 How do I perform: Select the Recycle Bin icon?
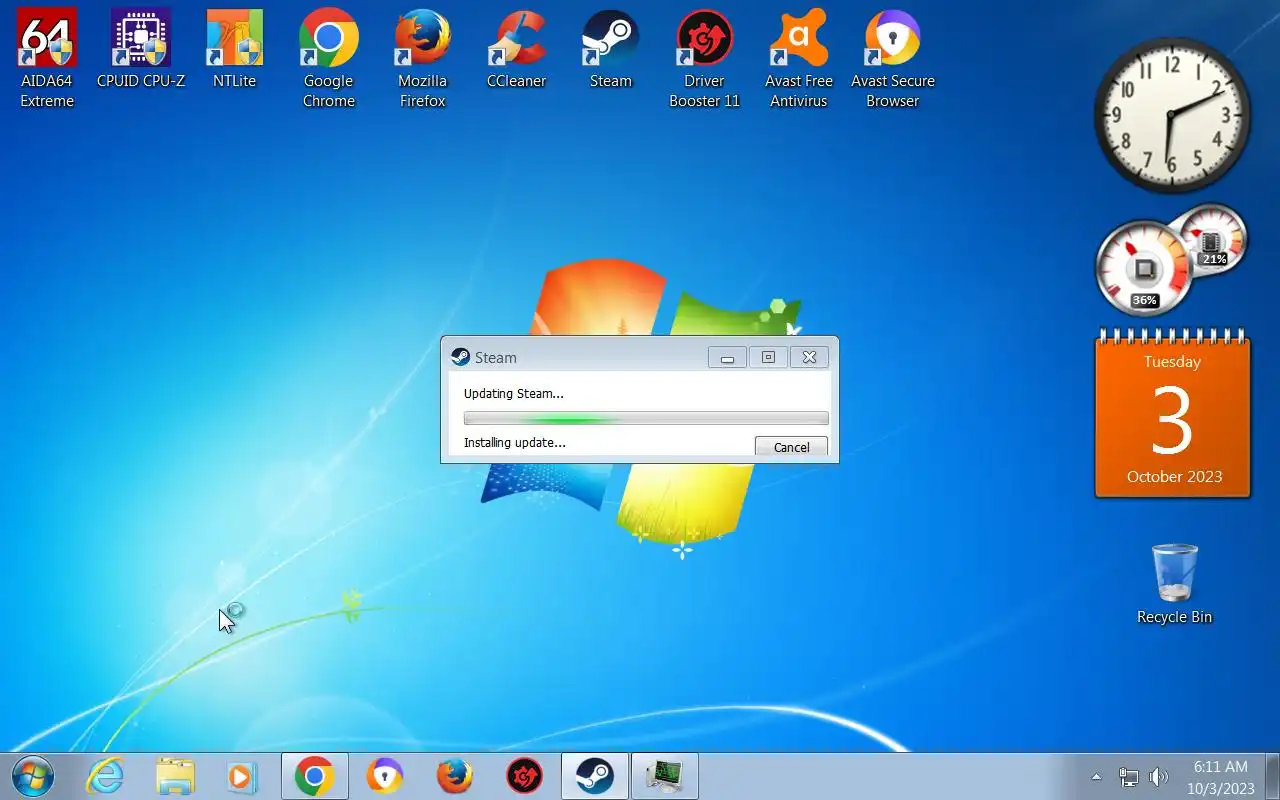1174,584
